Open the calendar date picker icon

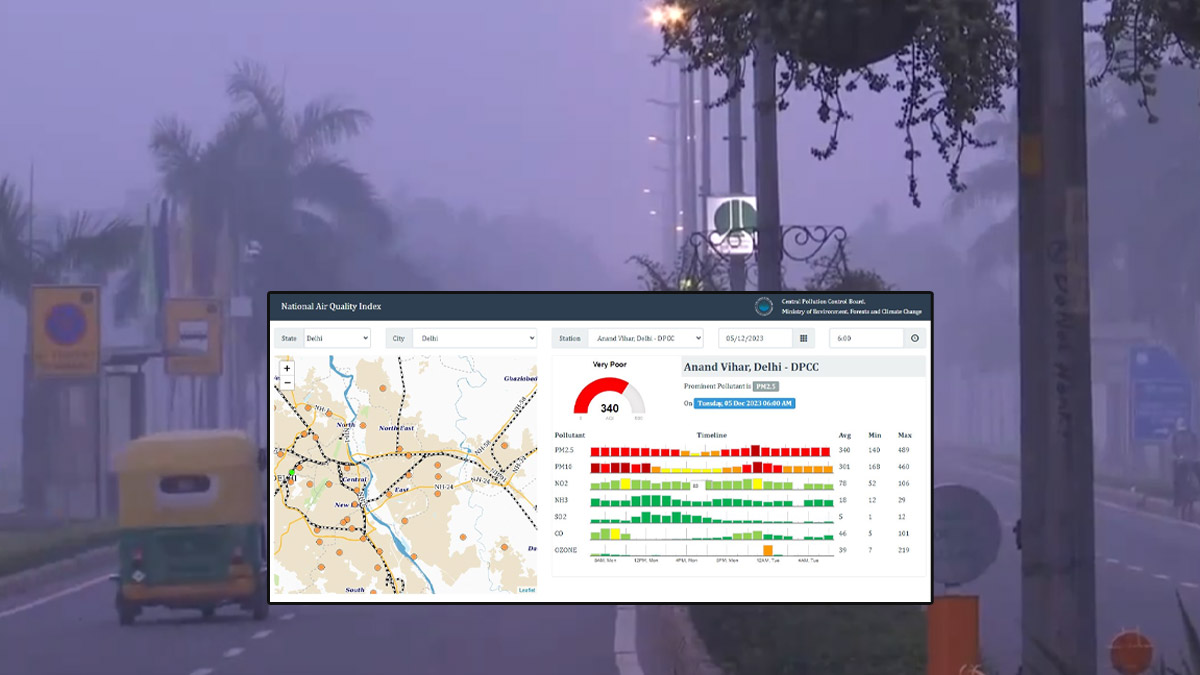804,338
